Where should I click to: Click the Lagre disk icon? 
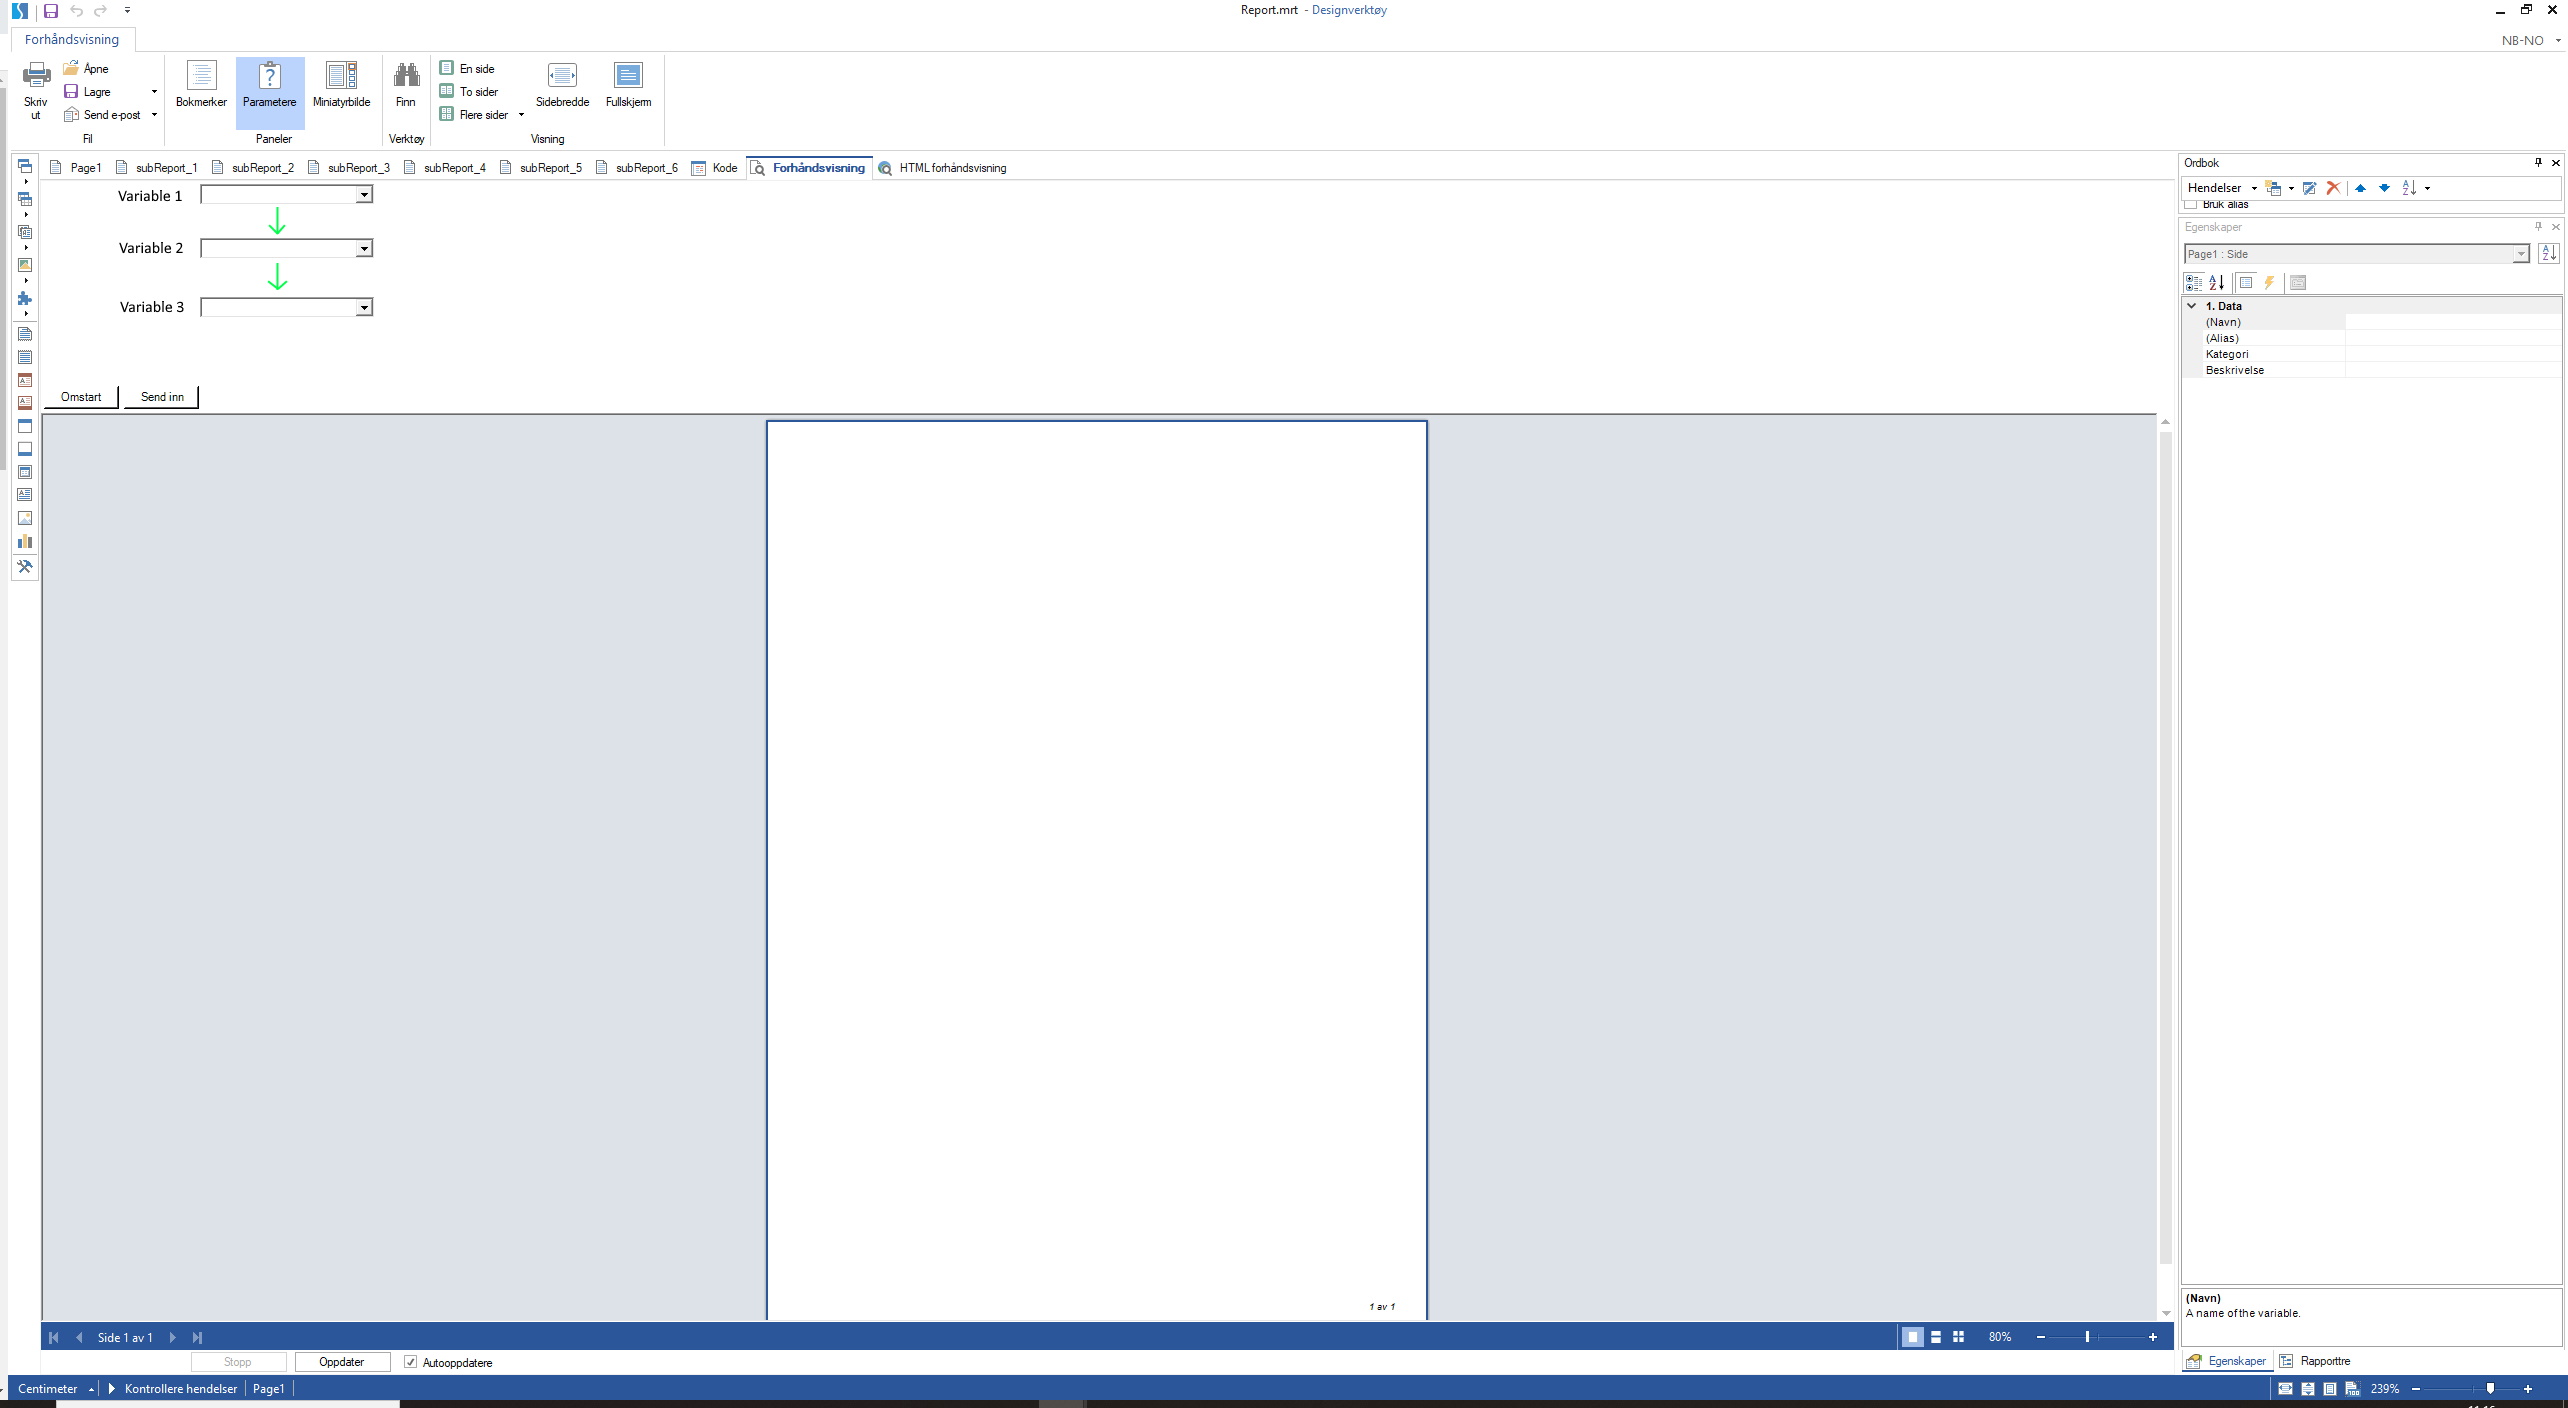(x=71, y=91)
